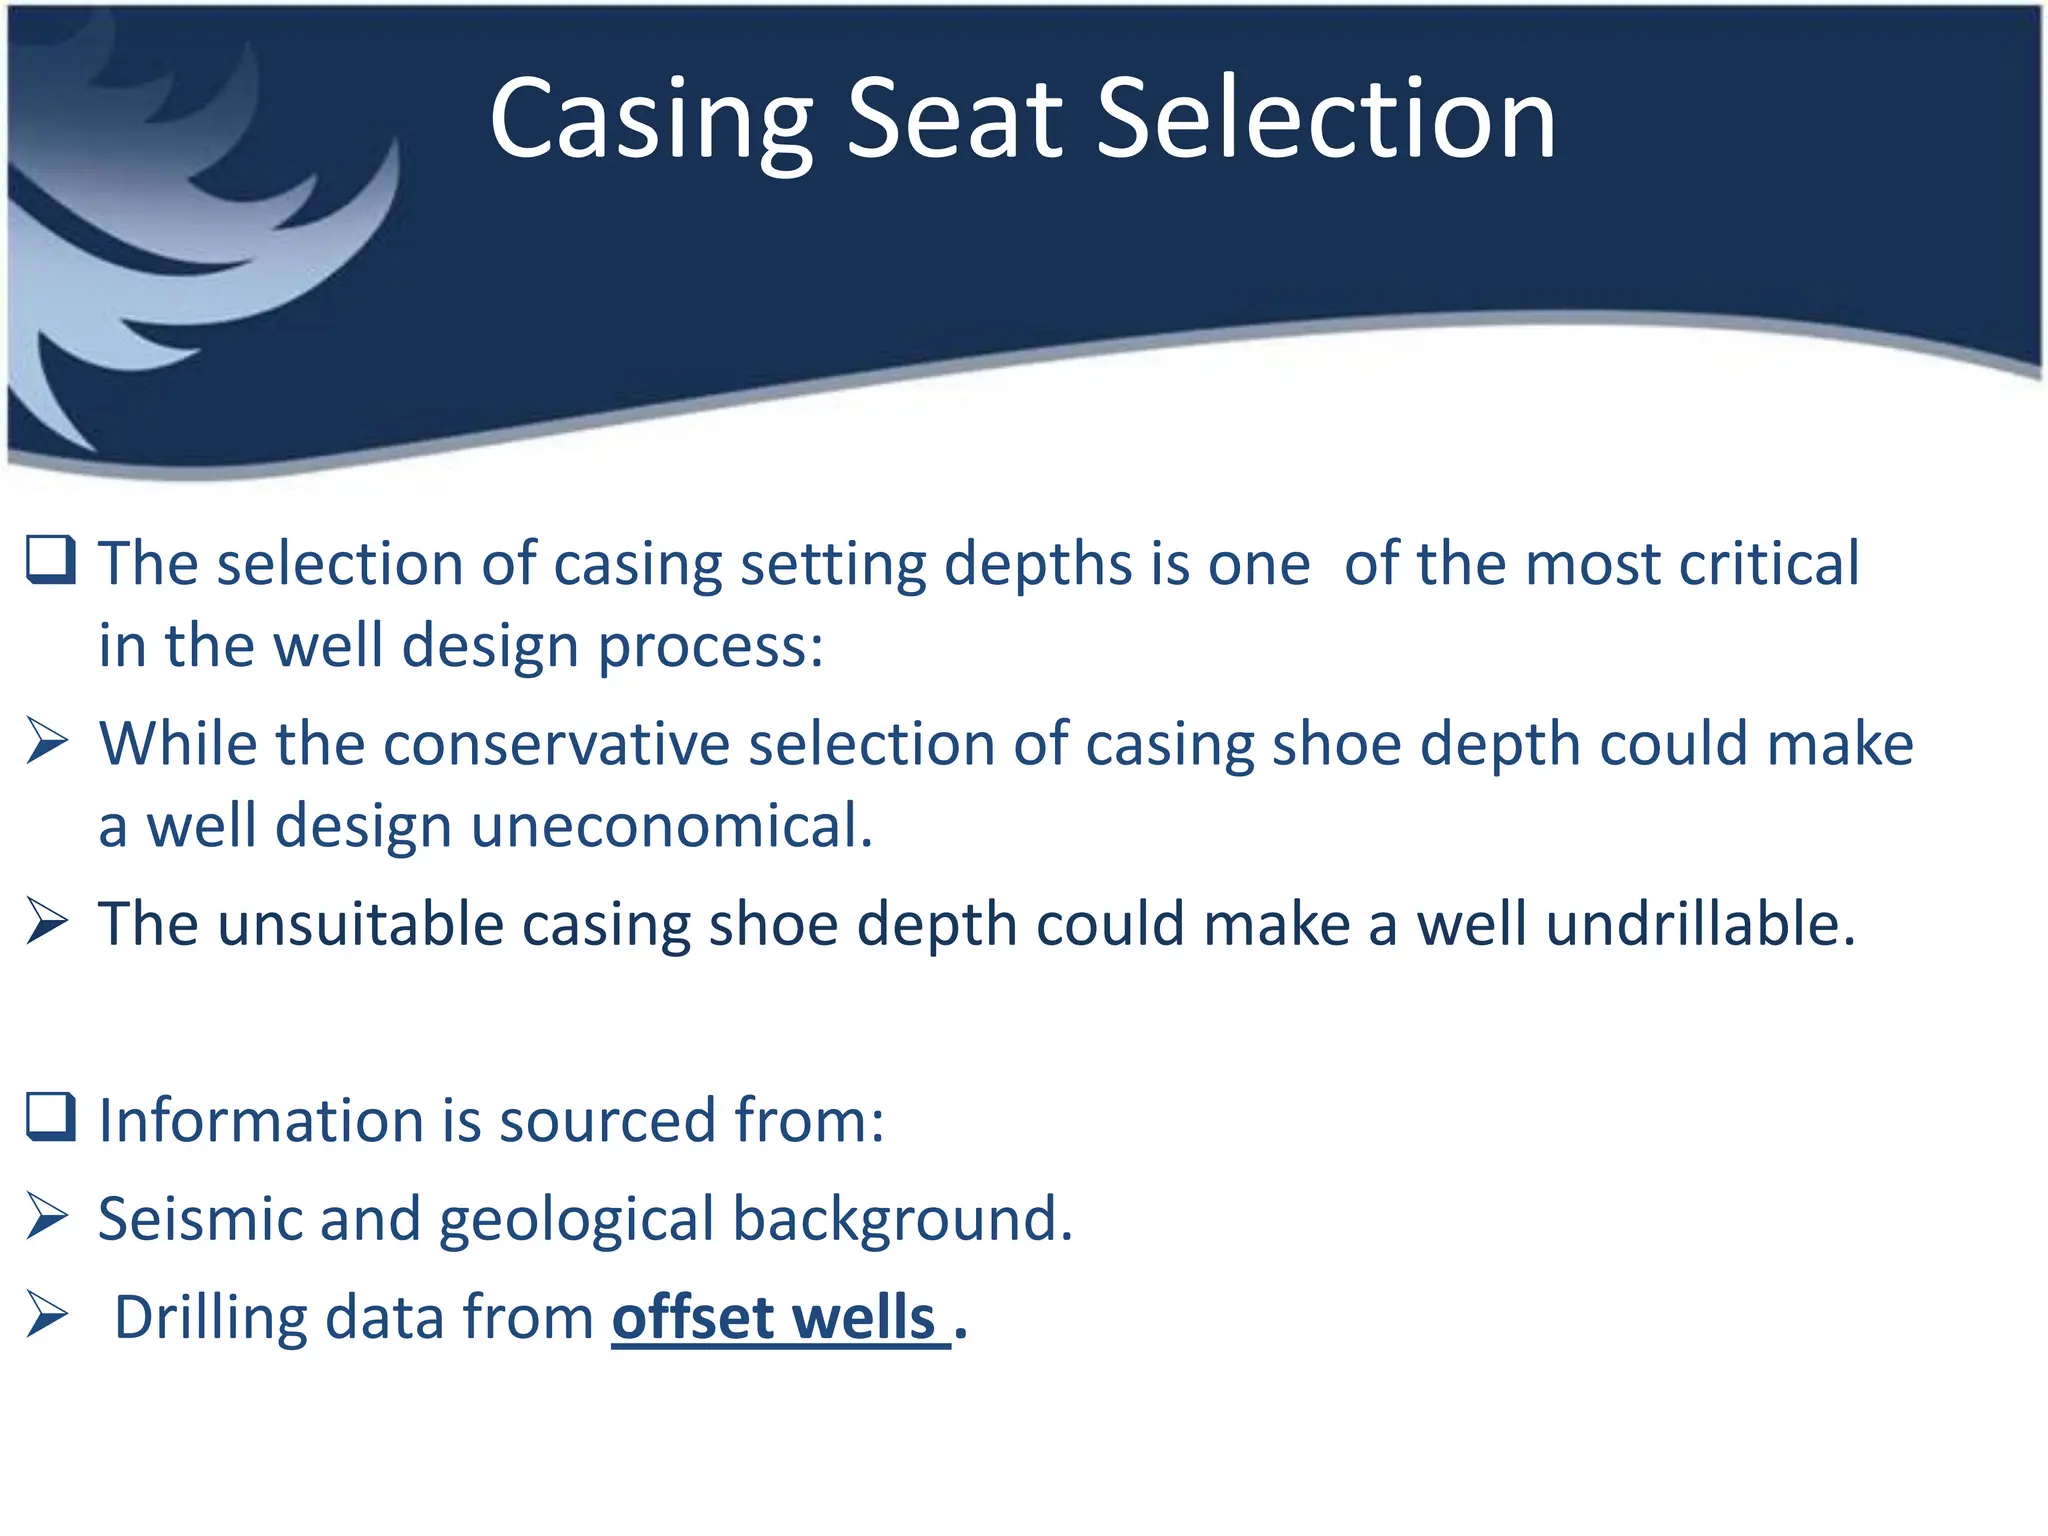
Task: Click the text 'Information is sourced from:'
Action: pyautogui.click(x=492, y=1120)
